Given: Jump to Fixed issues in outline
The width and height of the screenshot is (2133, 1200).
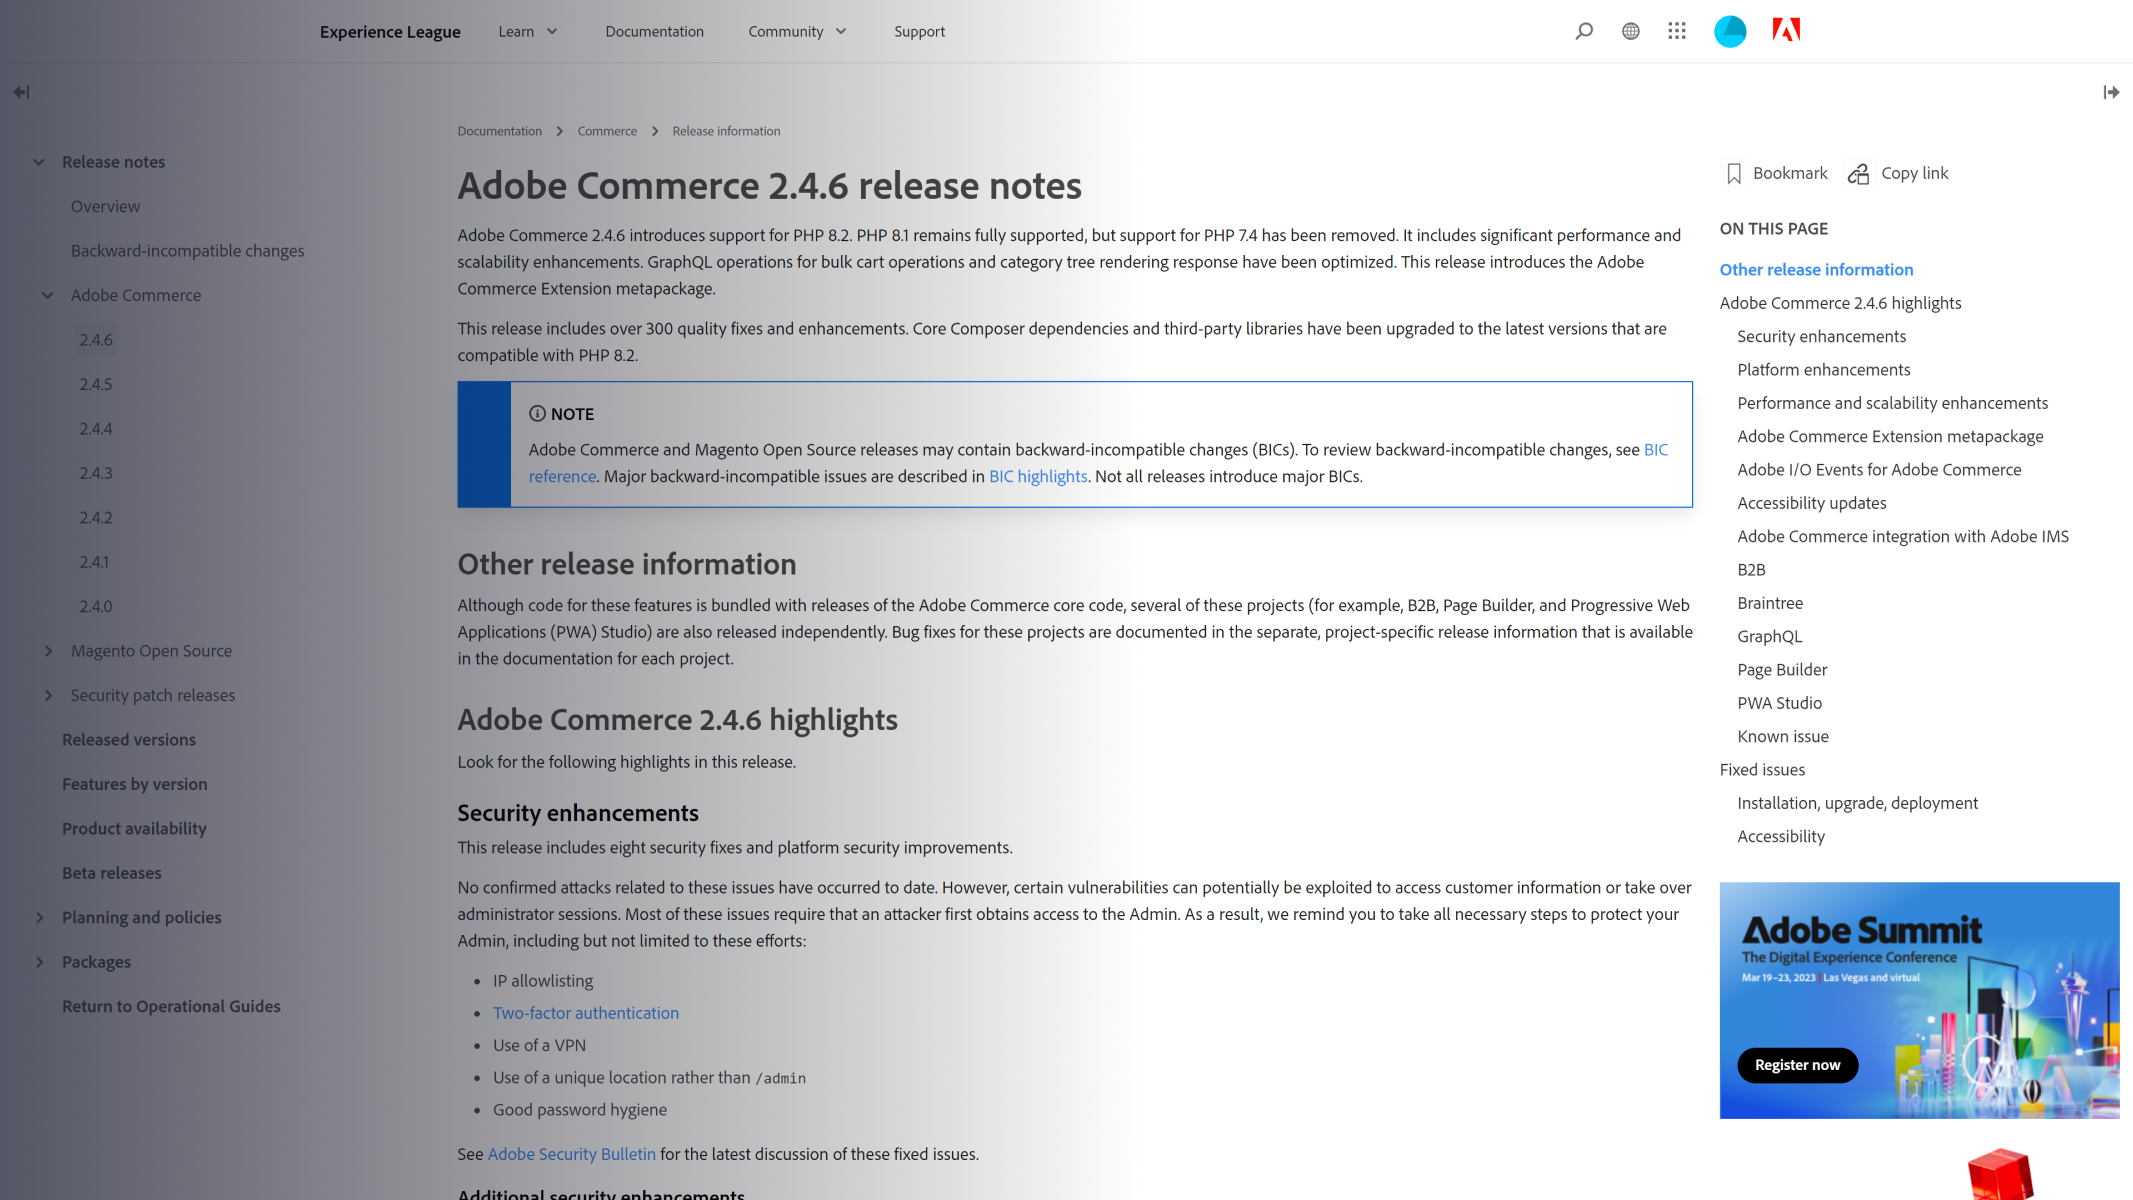Looking at the screenshot, I should tap(1762, 770).
